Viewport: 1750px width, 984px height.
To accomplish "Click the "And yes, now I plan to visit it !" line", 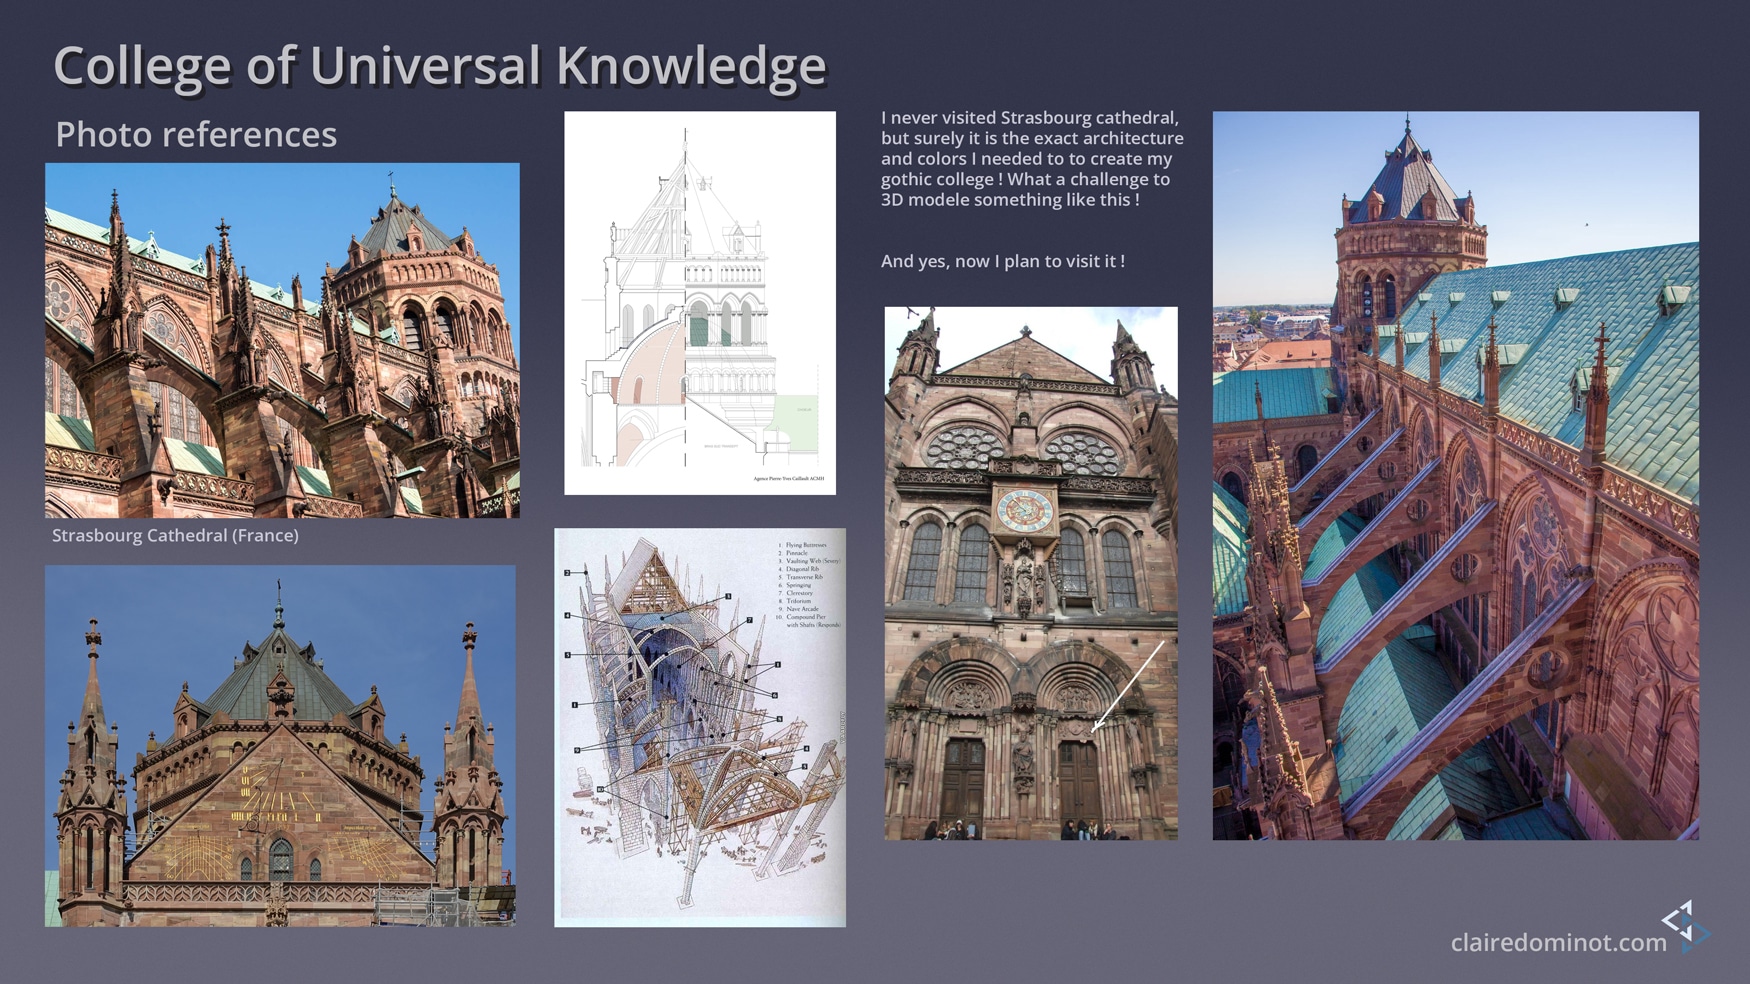I will (1003, 261).
